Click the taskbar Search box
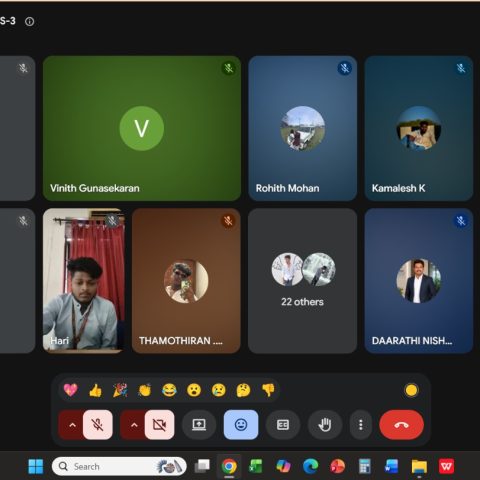480x480 pixels. 119,466
